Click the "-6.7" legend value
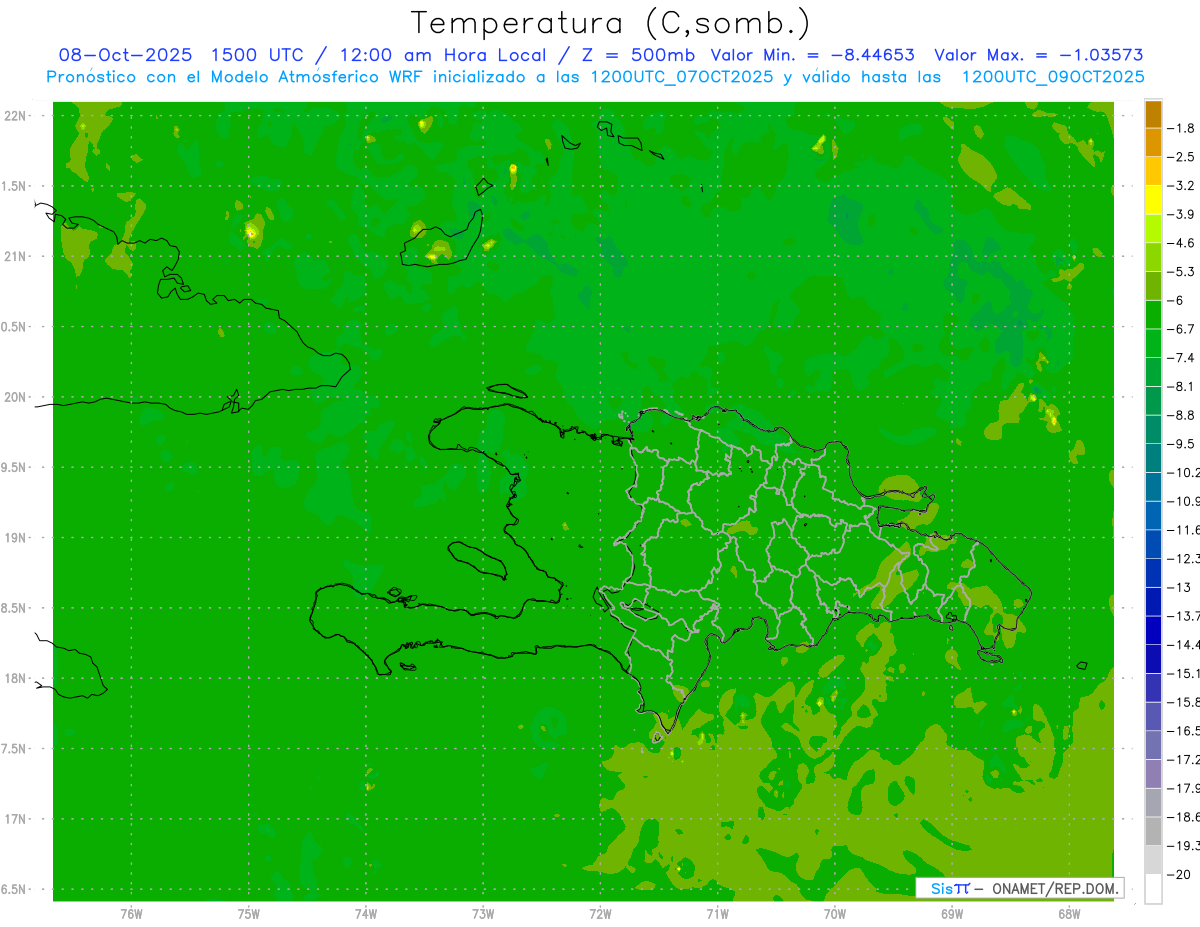The width and height of the screenshot is (1200, 927). pos(1181,328)
